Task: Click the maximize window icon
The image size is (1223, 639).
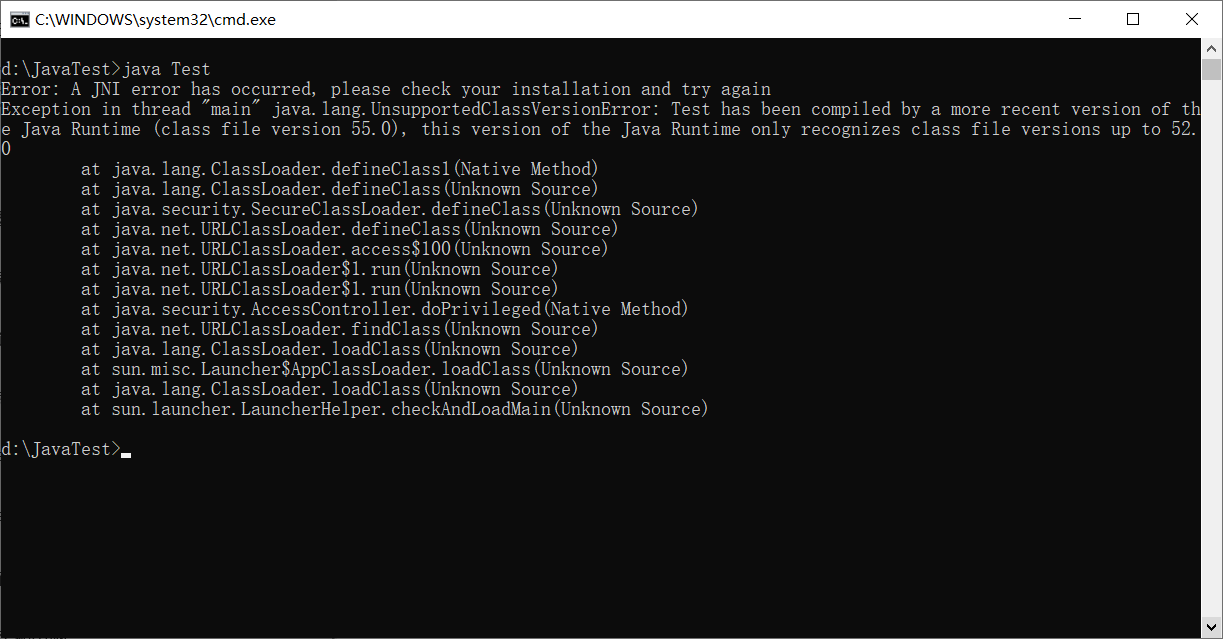Action: [x=1133, y=18]
